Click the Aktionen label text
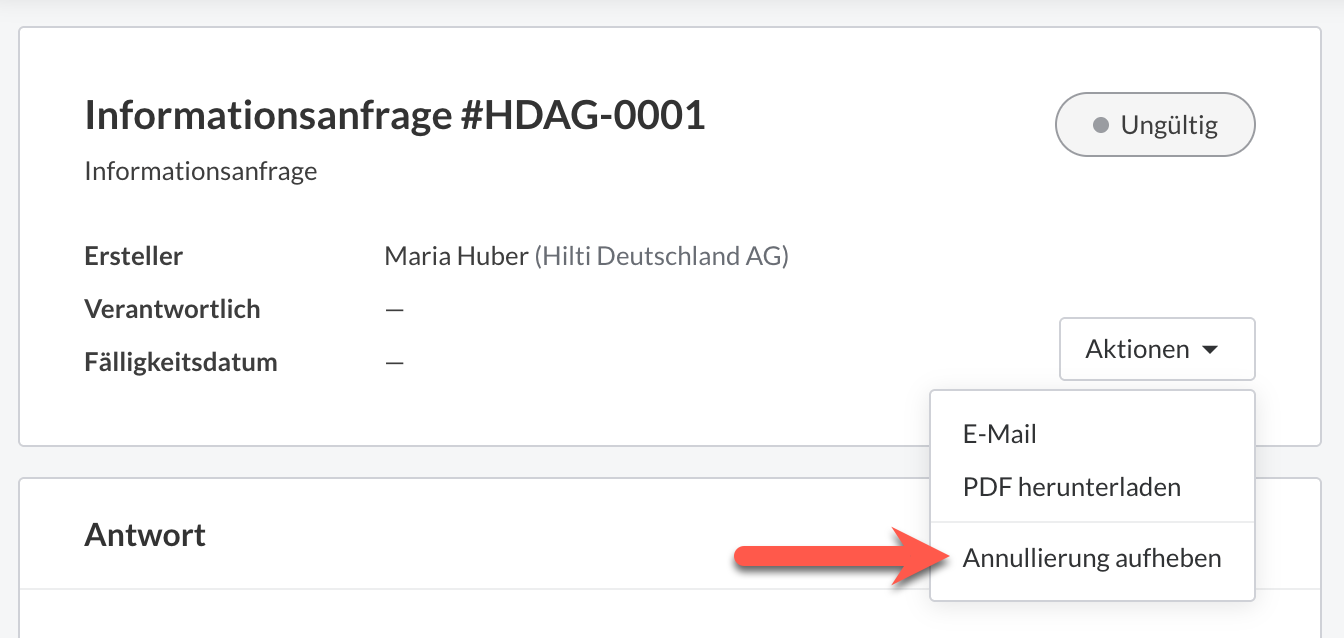 (x=1137, y=349)
